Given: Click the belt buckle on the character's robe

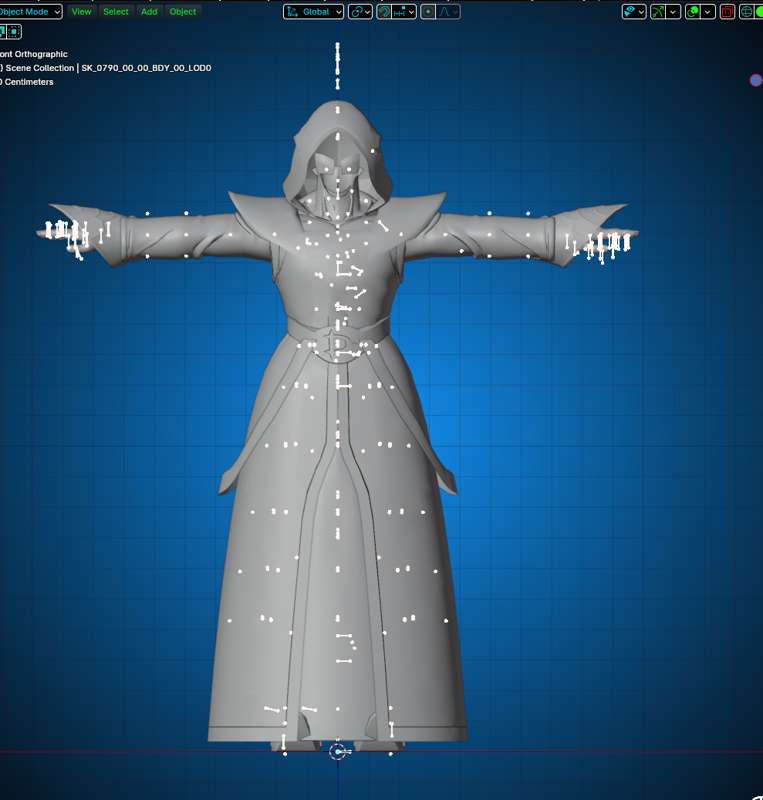Looking at the screenshot, I should 336,345.
